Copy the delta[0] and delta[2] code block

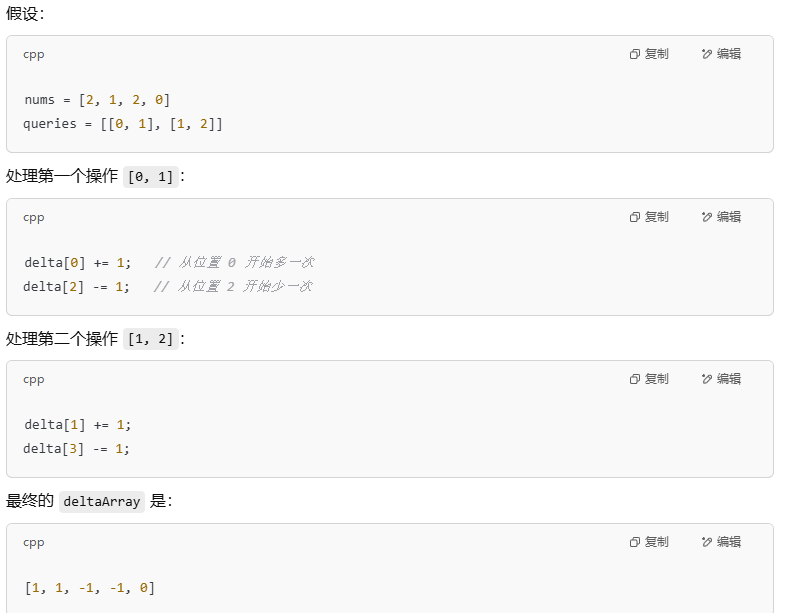pos(649,217)
